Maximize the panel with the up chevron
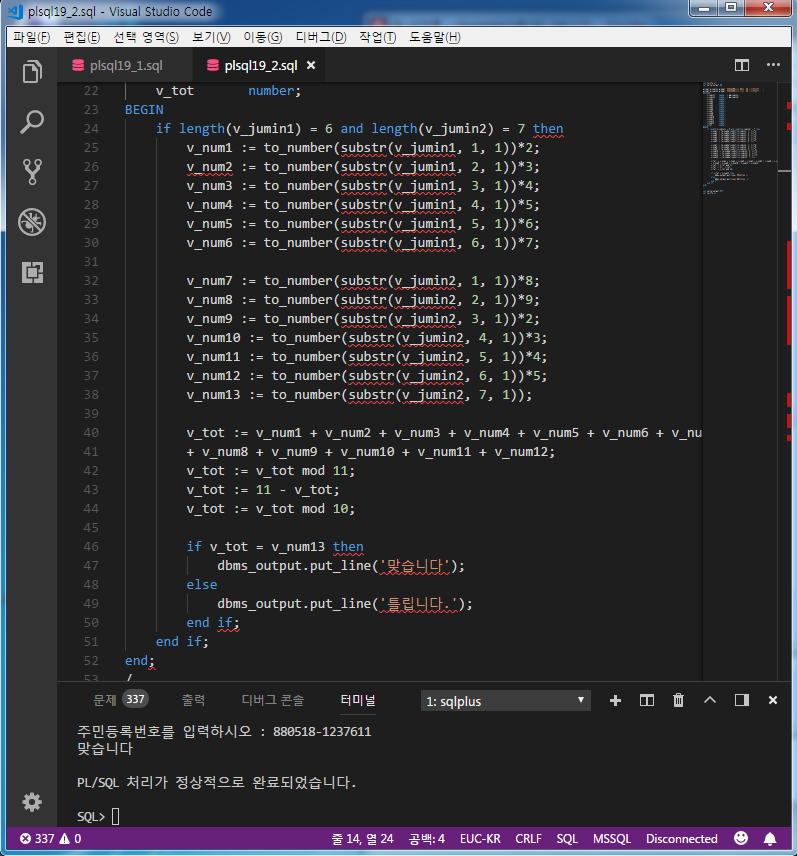This screenshot has width=797, height=856. point(710,700)
